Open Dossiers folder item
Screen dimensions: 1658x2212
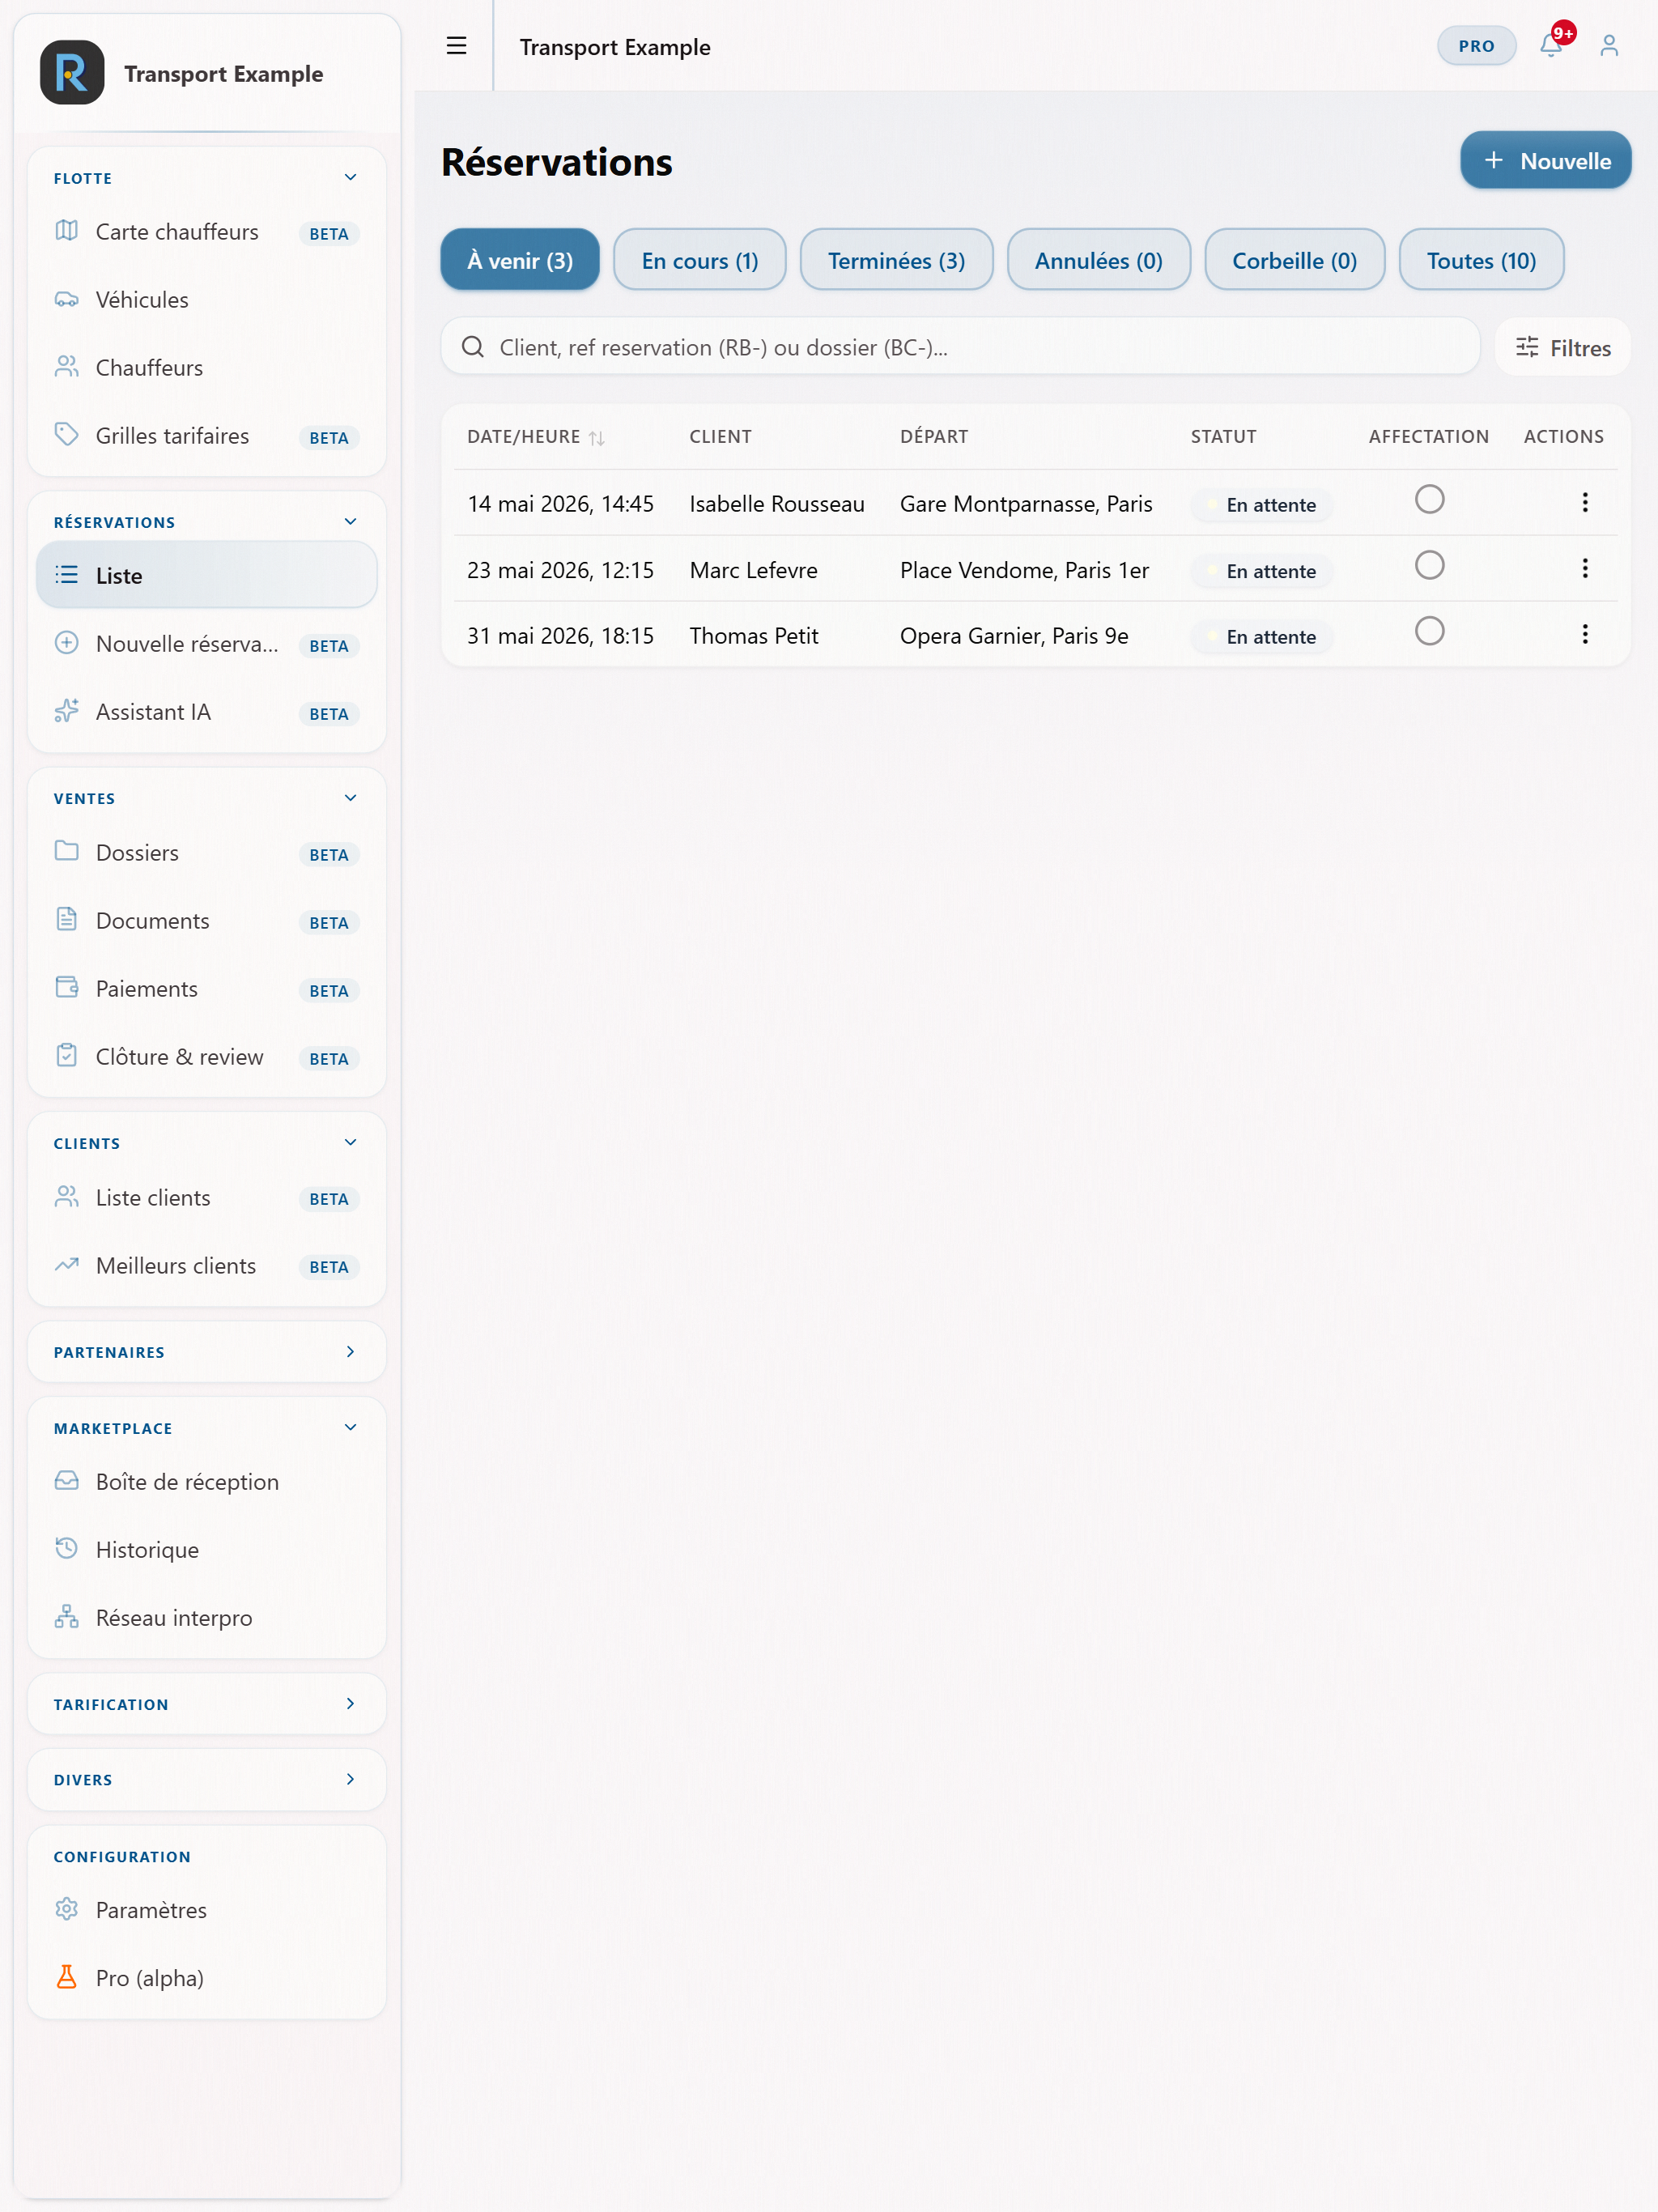[x=207, y=852]
